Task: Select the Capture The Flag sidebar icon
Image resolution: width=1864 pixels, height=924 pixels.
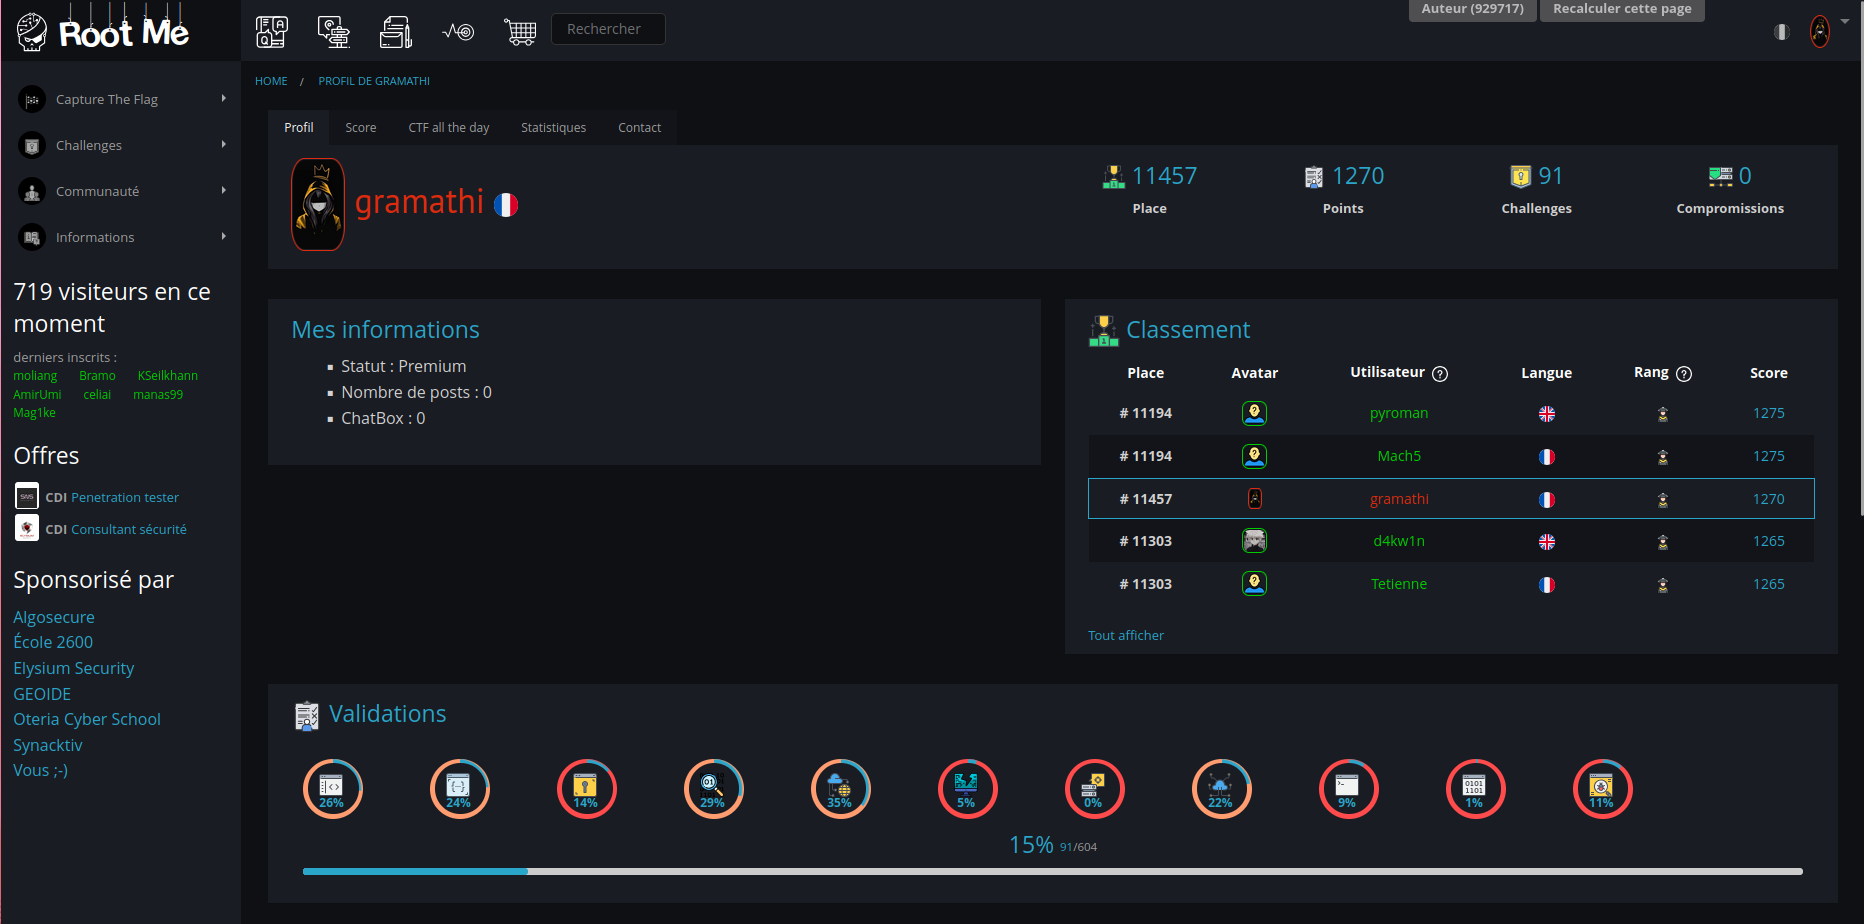Action: (31, 98)
